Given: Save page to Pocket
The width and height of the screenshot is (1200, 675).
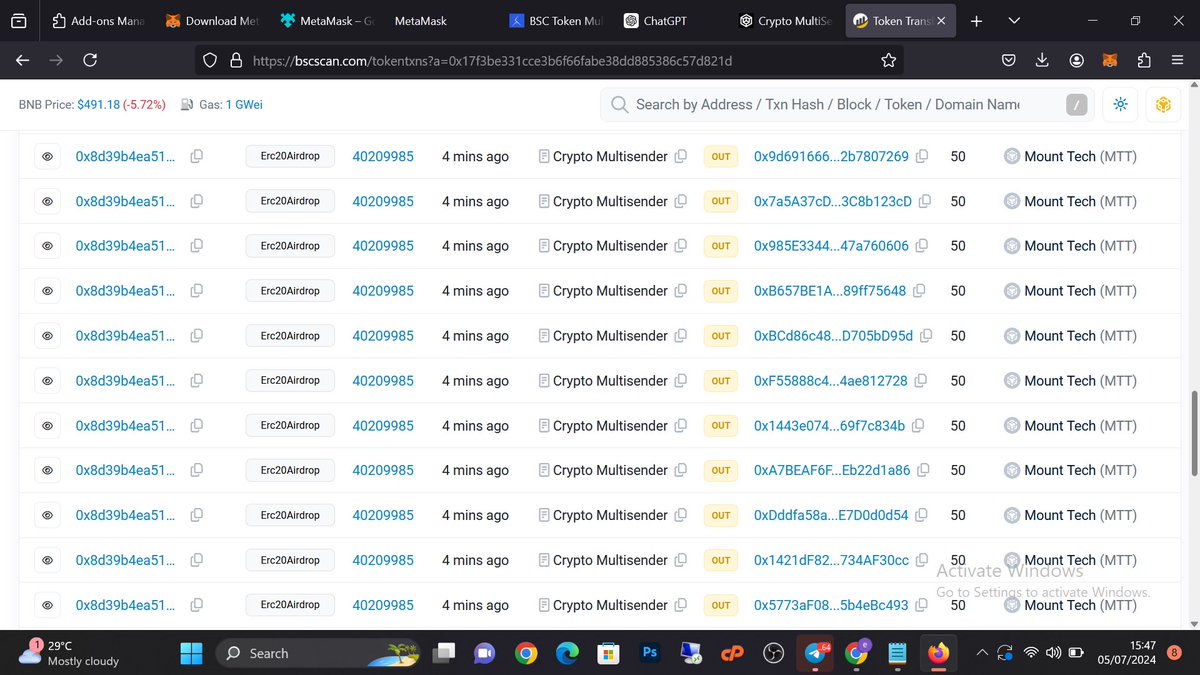Looking at the screenshot, I should click(1009, 61).
